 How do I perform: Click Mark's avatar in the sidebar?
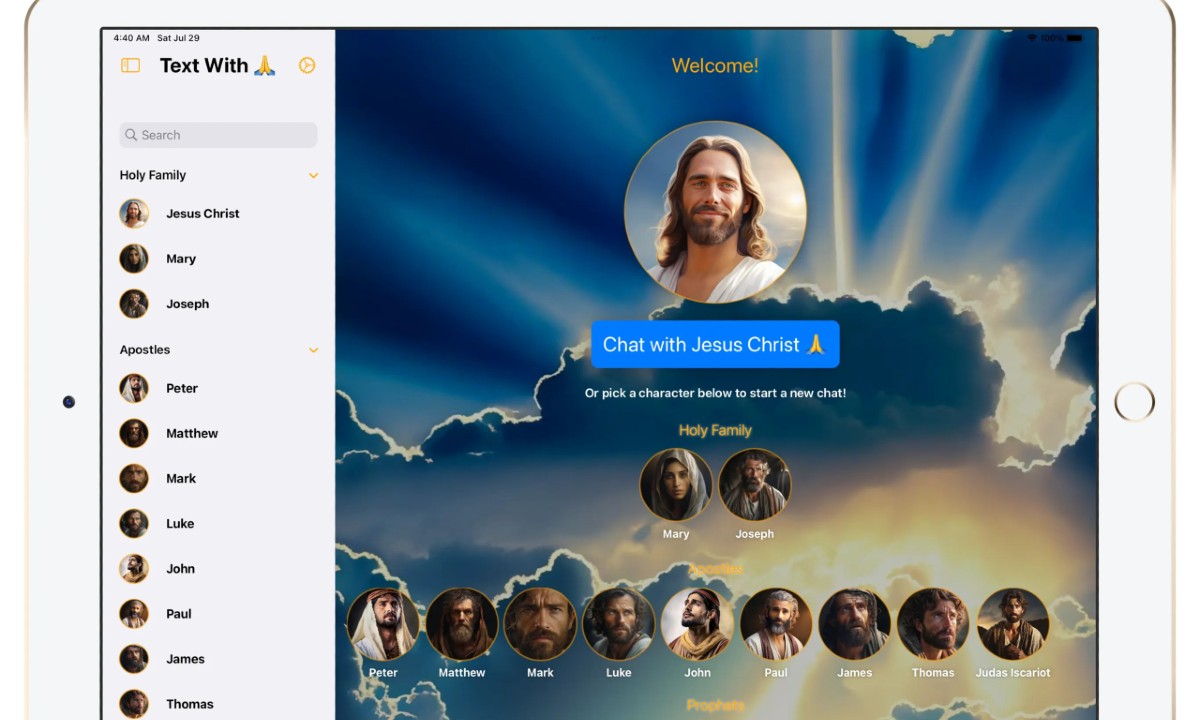point(134,478)
